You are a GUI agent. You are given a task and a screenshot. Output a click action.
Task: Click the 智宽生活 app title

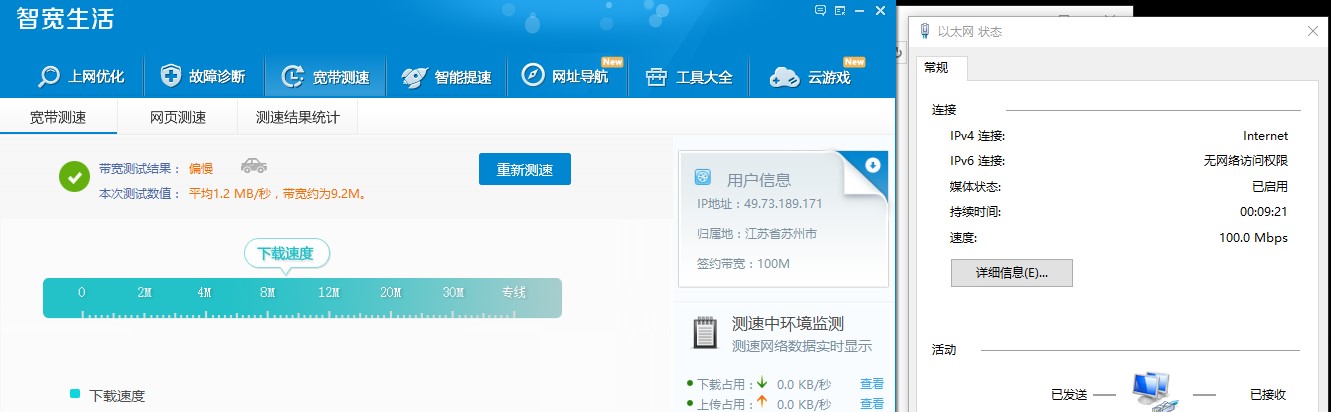point(65,18)
